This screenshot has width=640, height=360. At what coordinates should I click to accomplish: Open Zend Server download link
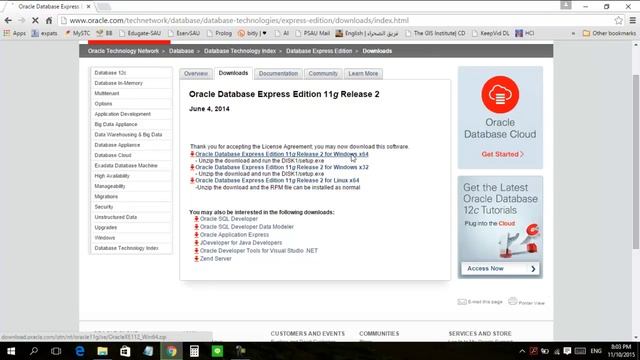click(x=216, y=259)
